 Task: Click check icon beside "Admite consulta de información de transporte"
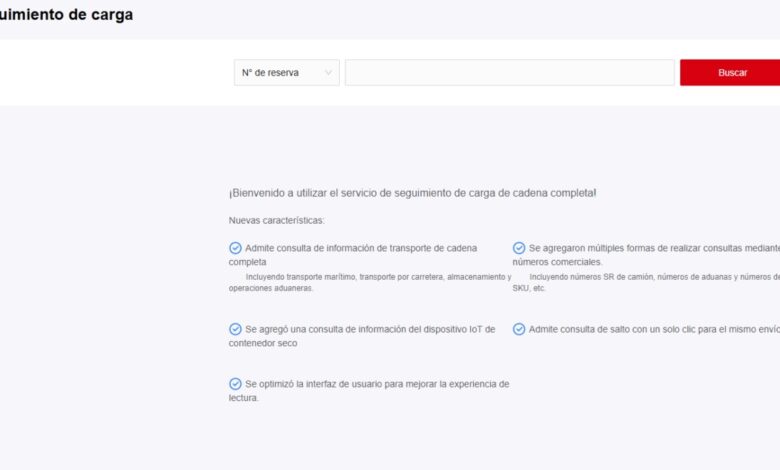click(x=235, y=248)
